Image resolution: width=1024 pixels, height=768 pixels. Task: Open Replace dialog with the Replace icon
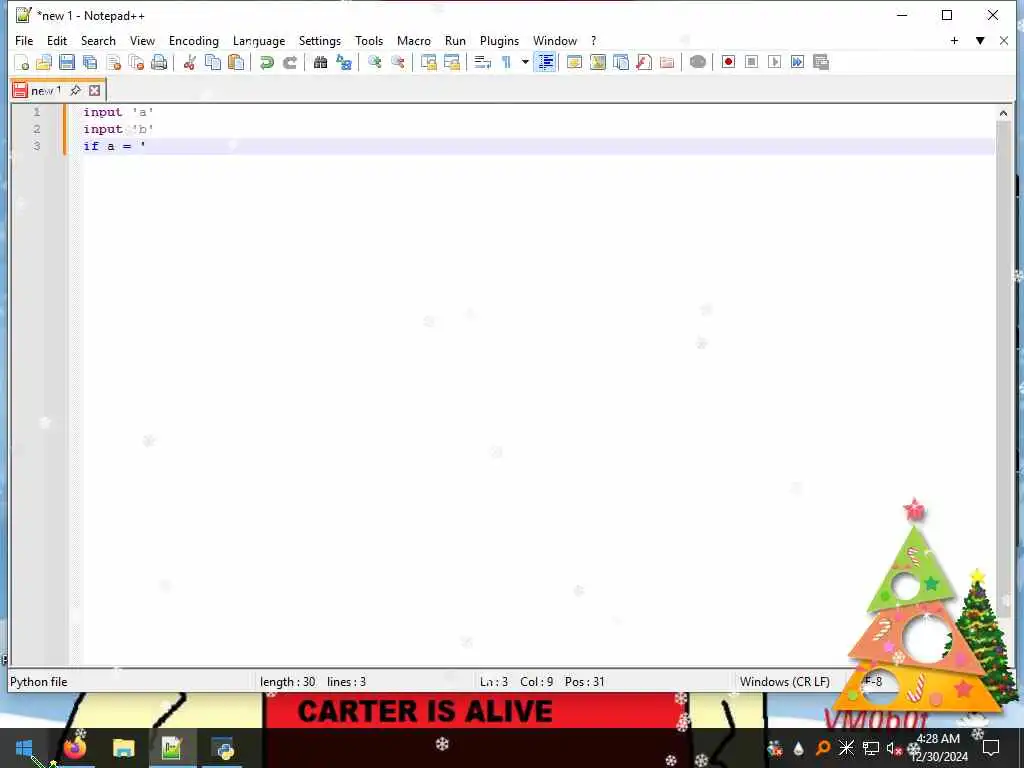[x=344, y=62]
